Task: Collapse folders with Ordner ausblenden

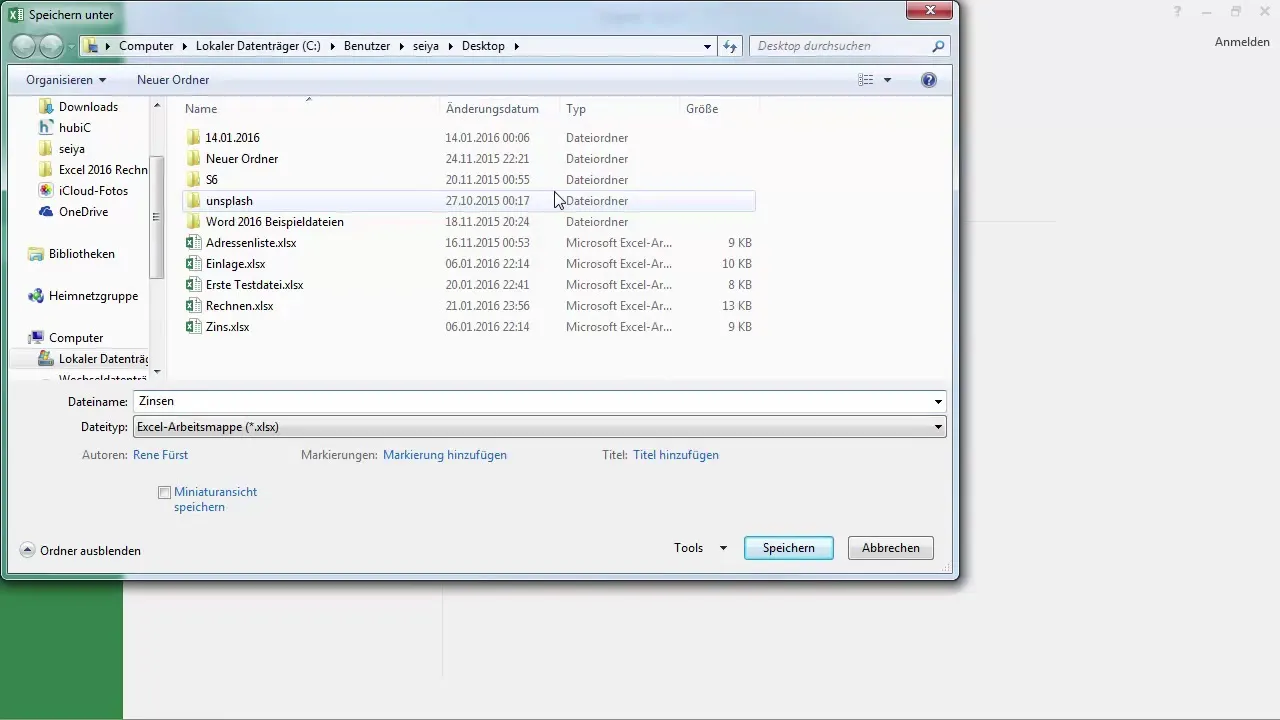Action: (80, 551)
